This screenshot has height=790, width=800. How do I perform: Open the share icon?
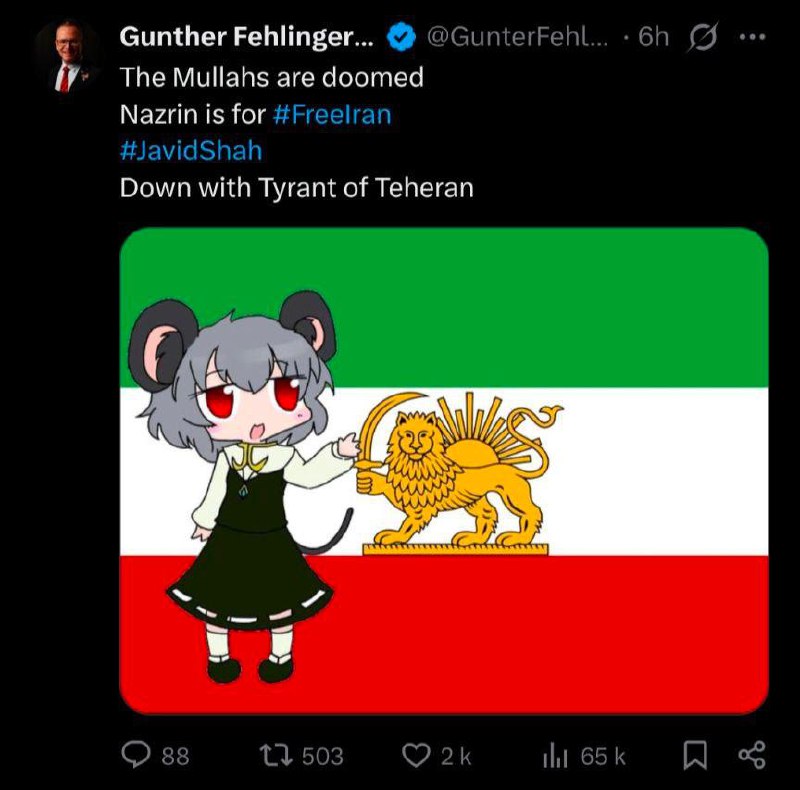pyautogui.click(x=753, y=756)
